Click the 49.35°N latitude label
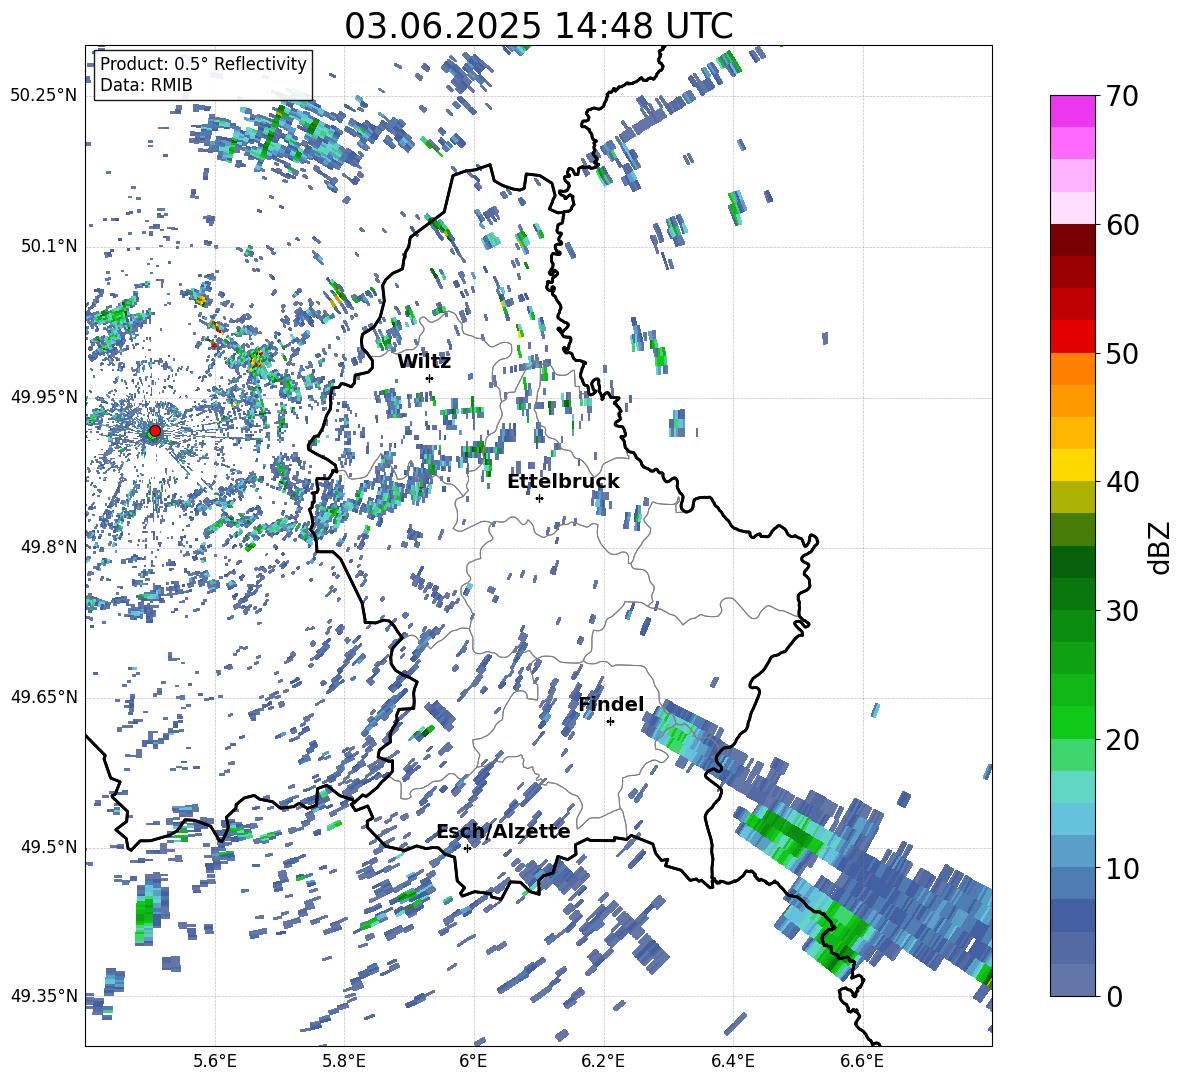Image resolution: width=1184 pixels, height=1081 pixels. click(44, 996)
